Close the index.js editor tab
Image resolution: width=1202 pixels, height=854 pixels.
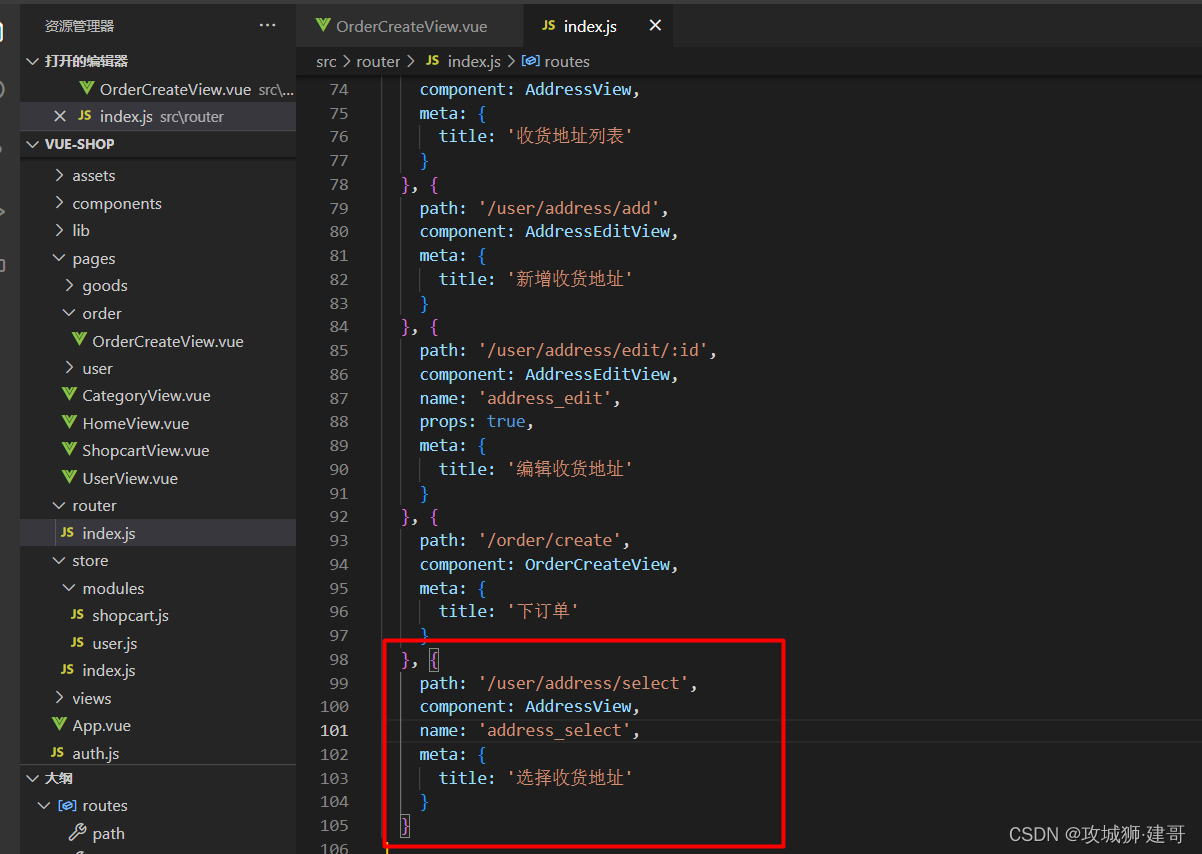[x=655, y=26]
